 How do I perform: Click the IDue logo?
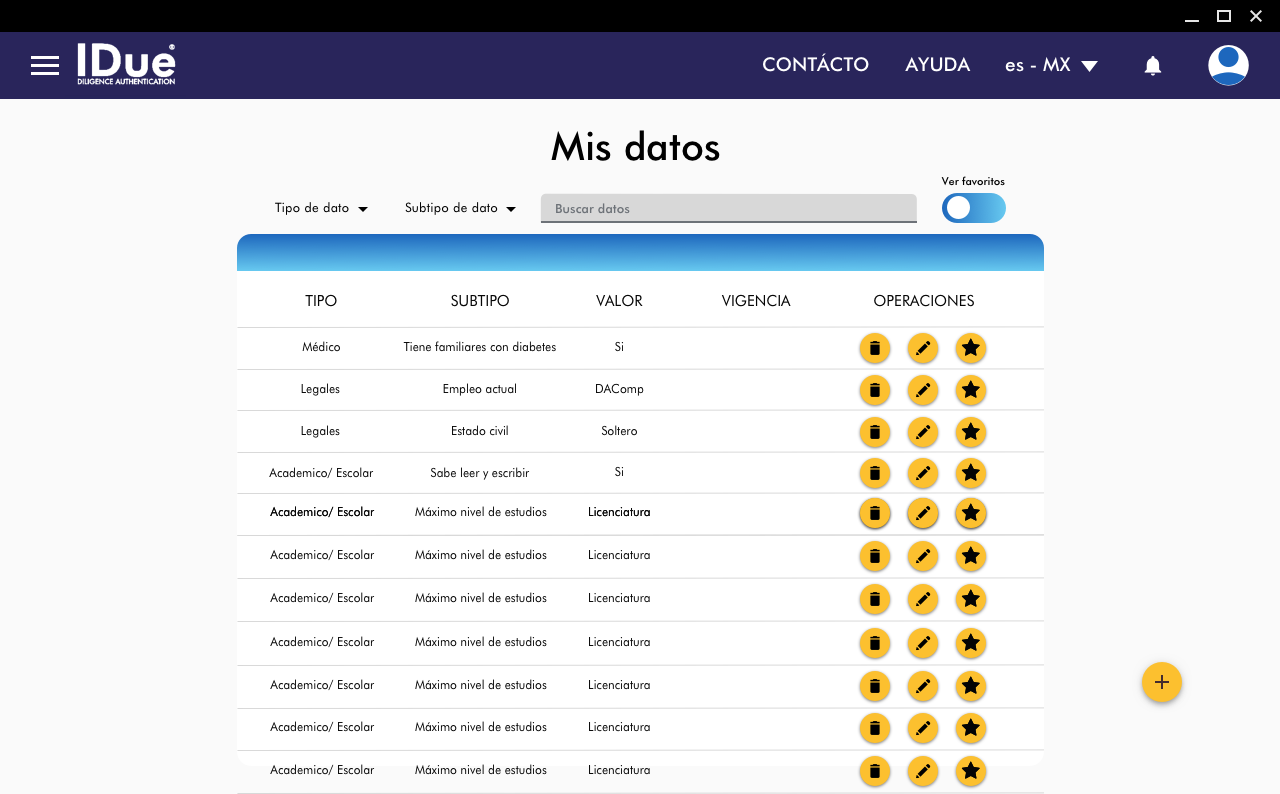point(127,65)
